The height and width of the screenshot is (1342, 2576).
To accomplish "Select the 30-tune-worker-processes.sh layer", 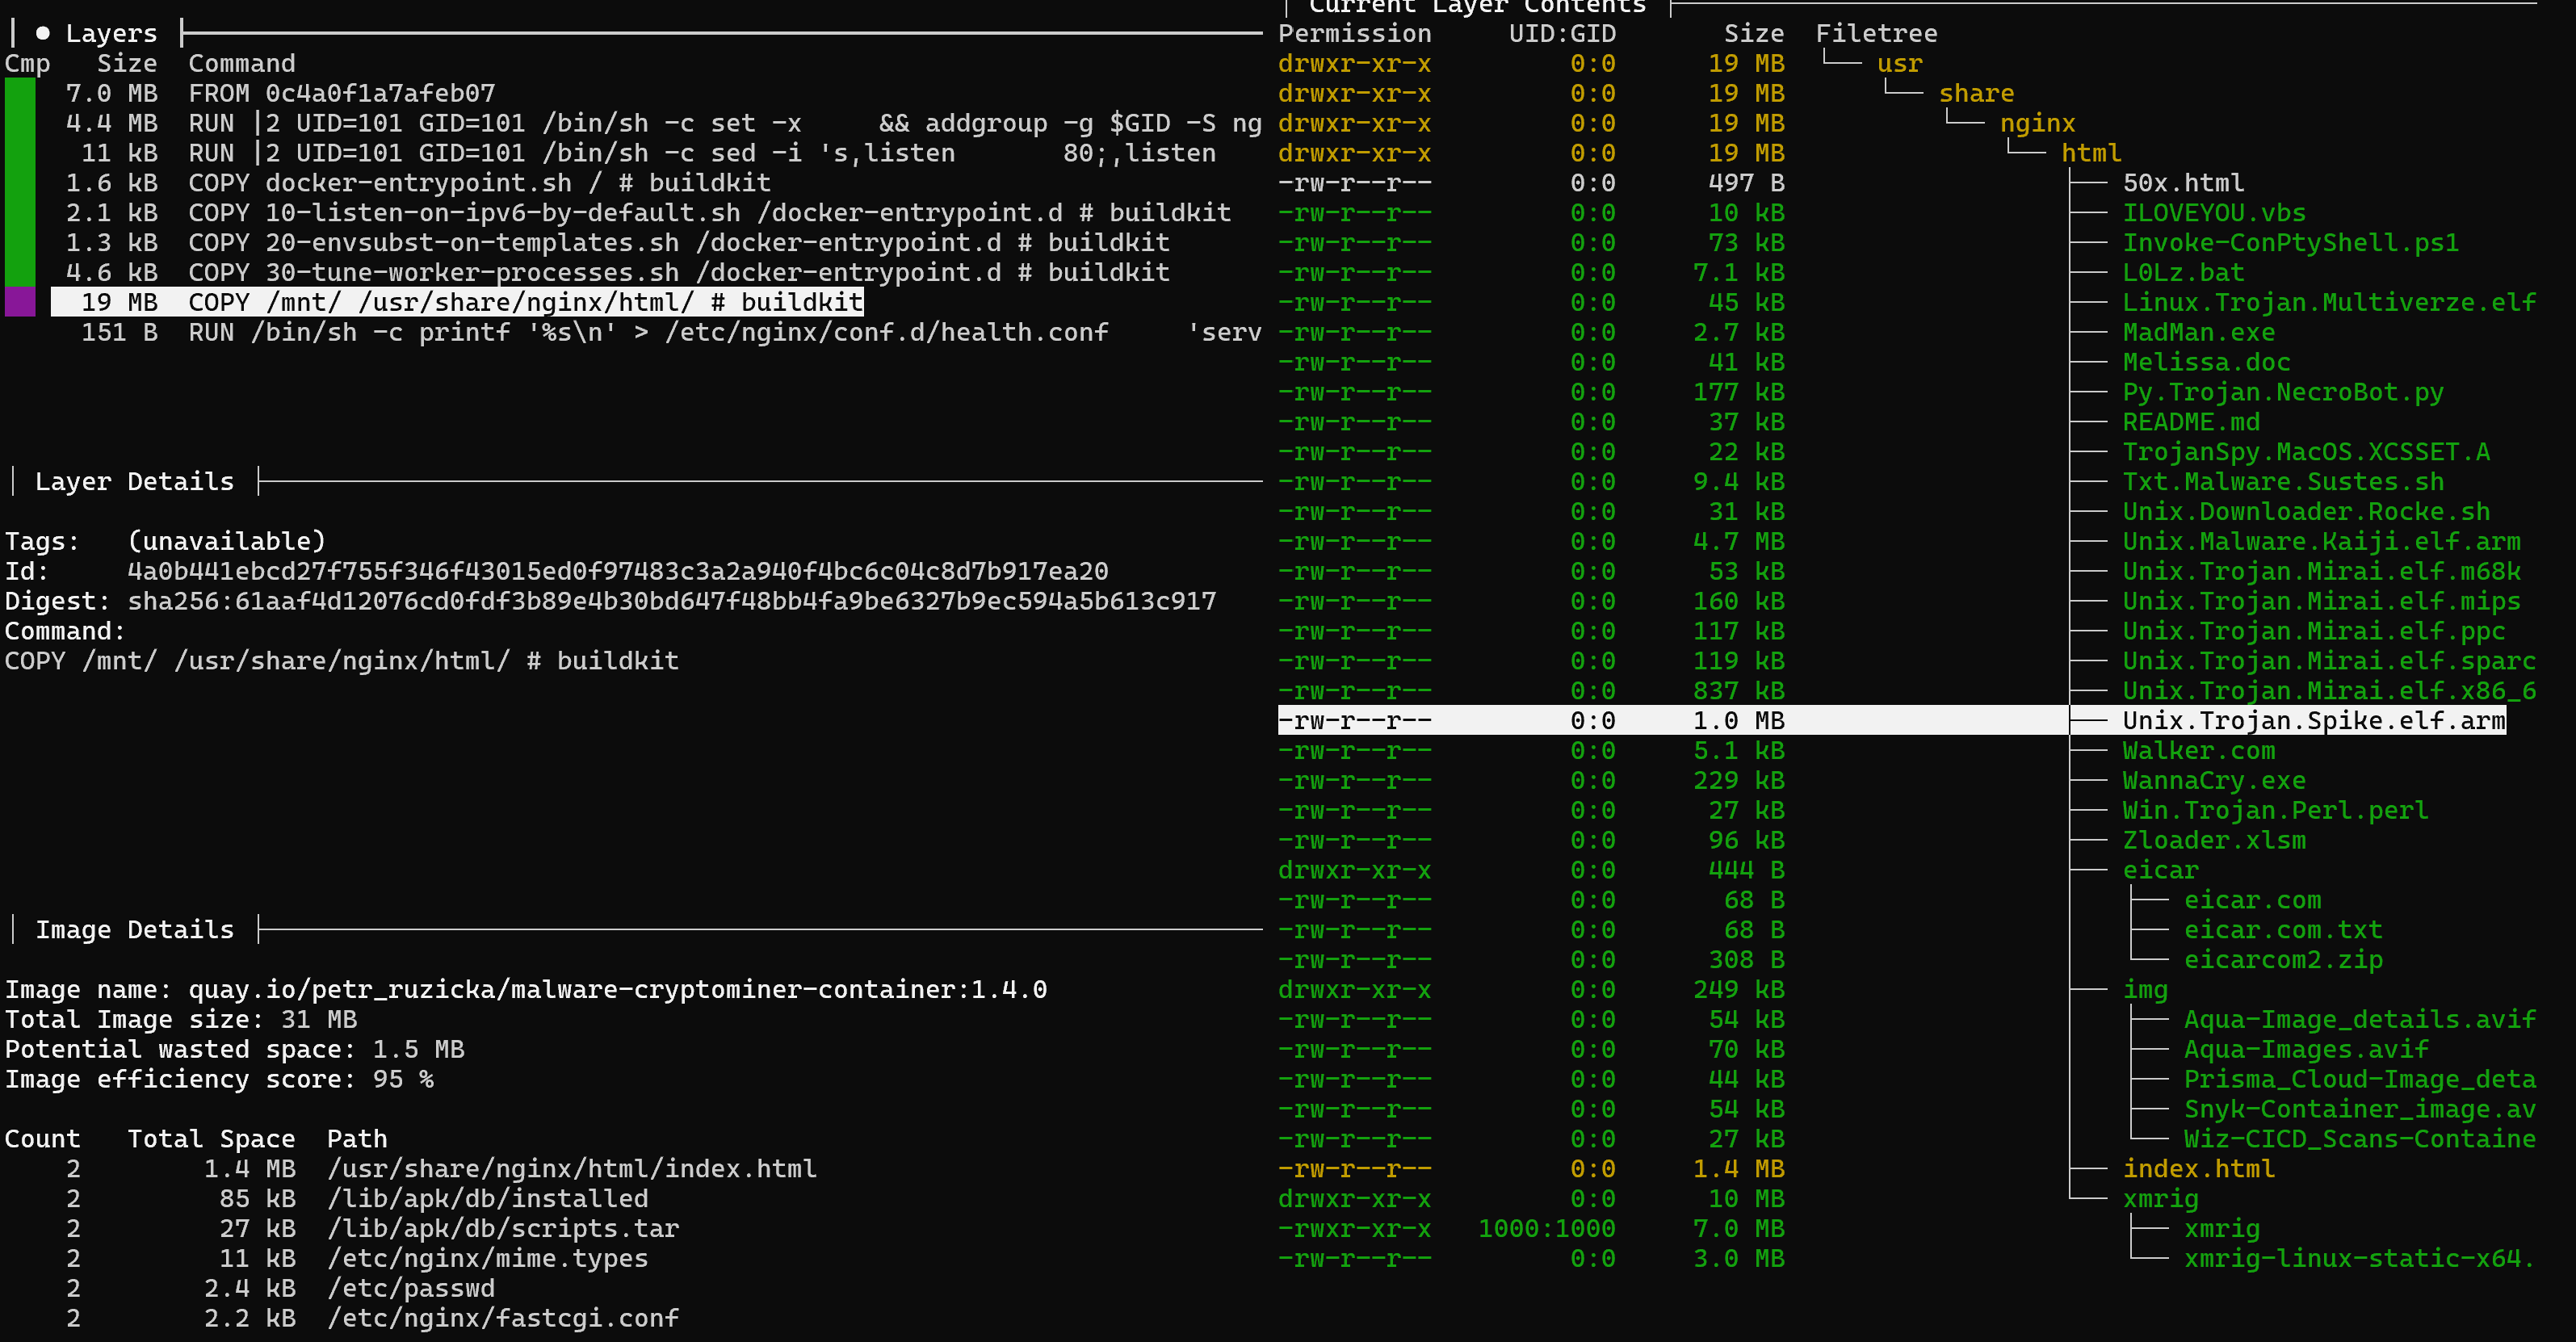I will 617,272.
